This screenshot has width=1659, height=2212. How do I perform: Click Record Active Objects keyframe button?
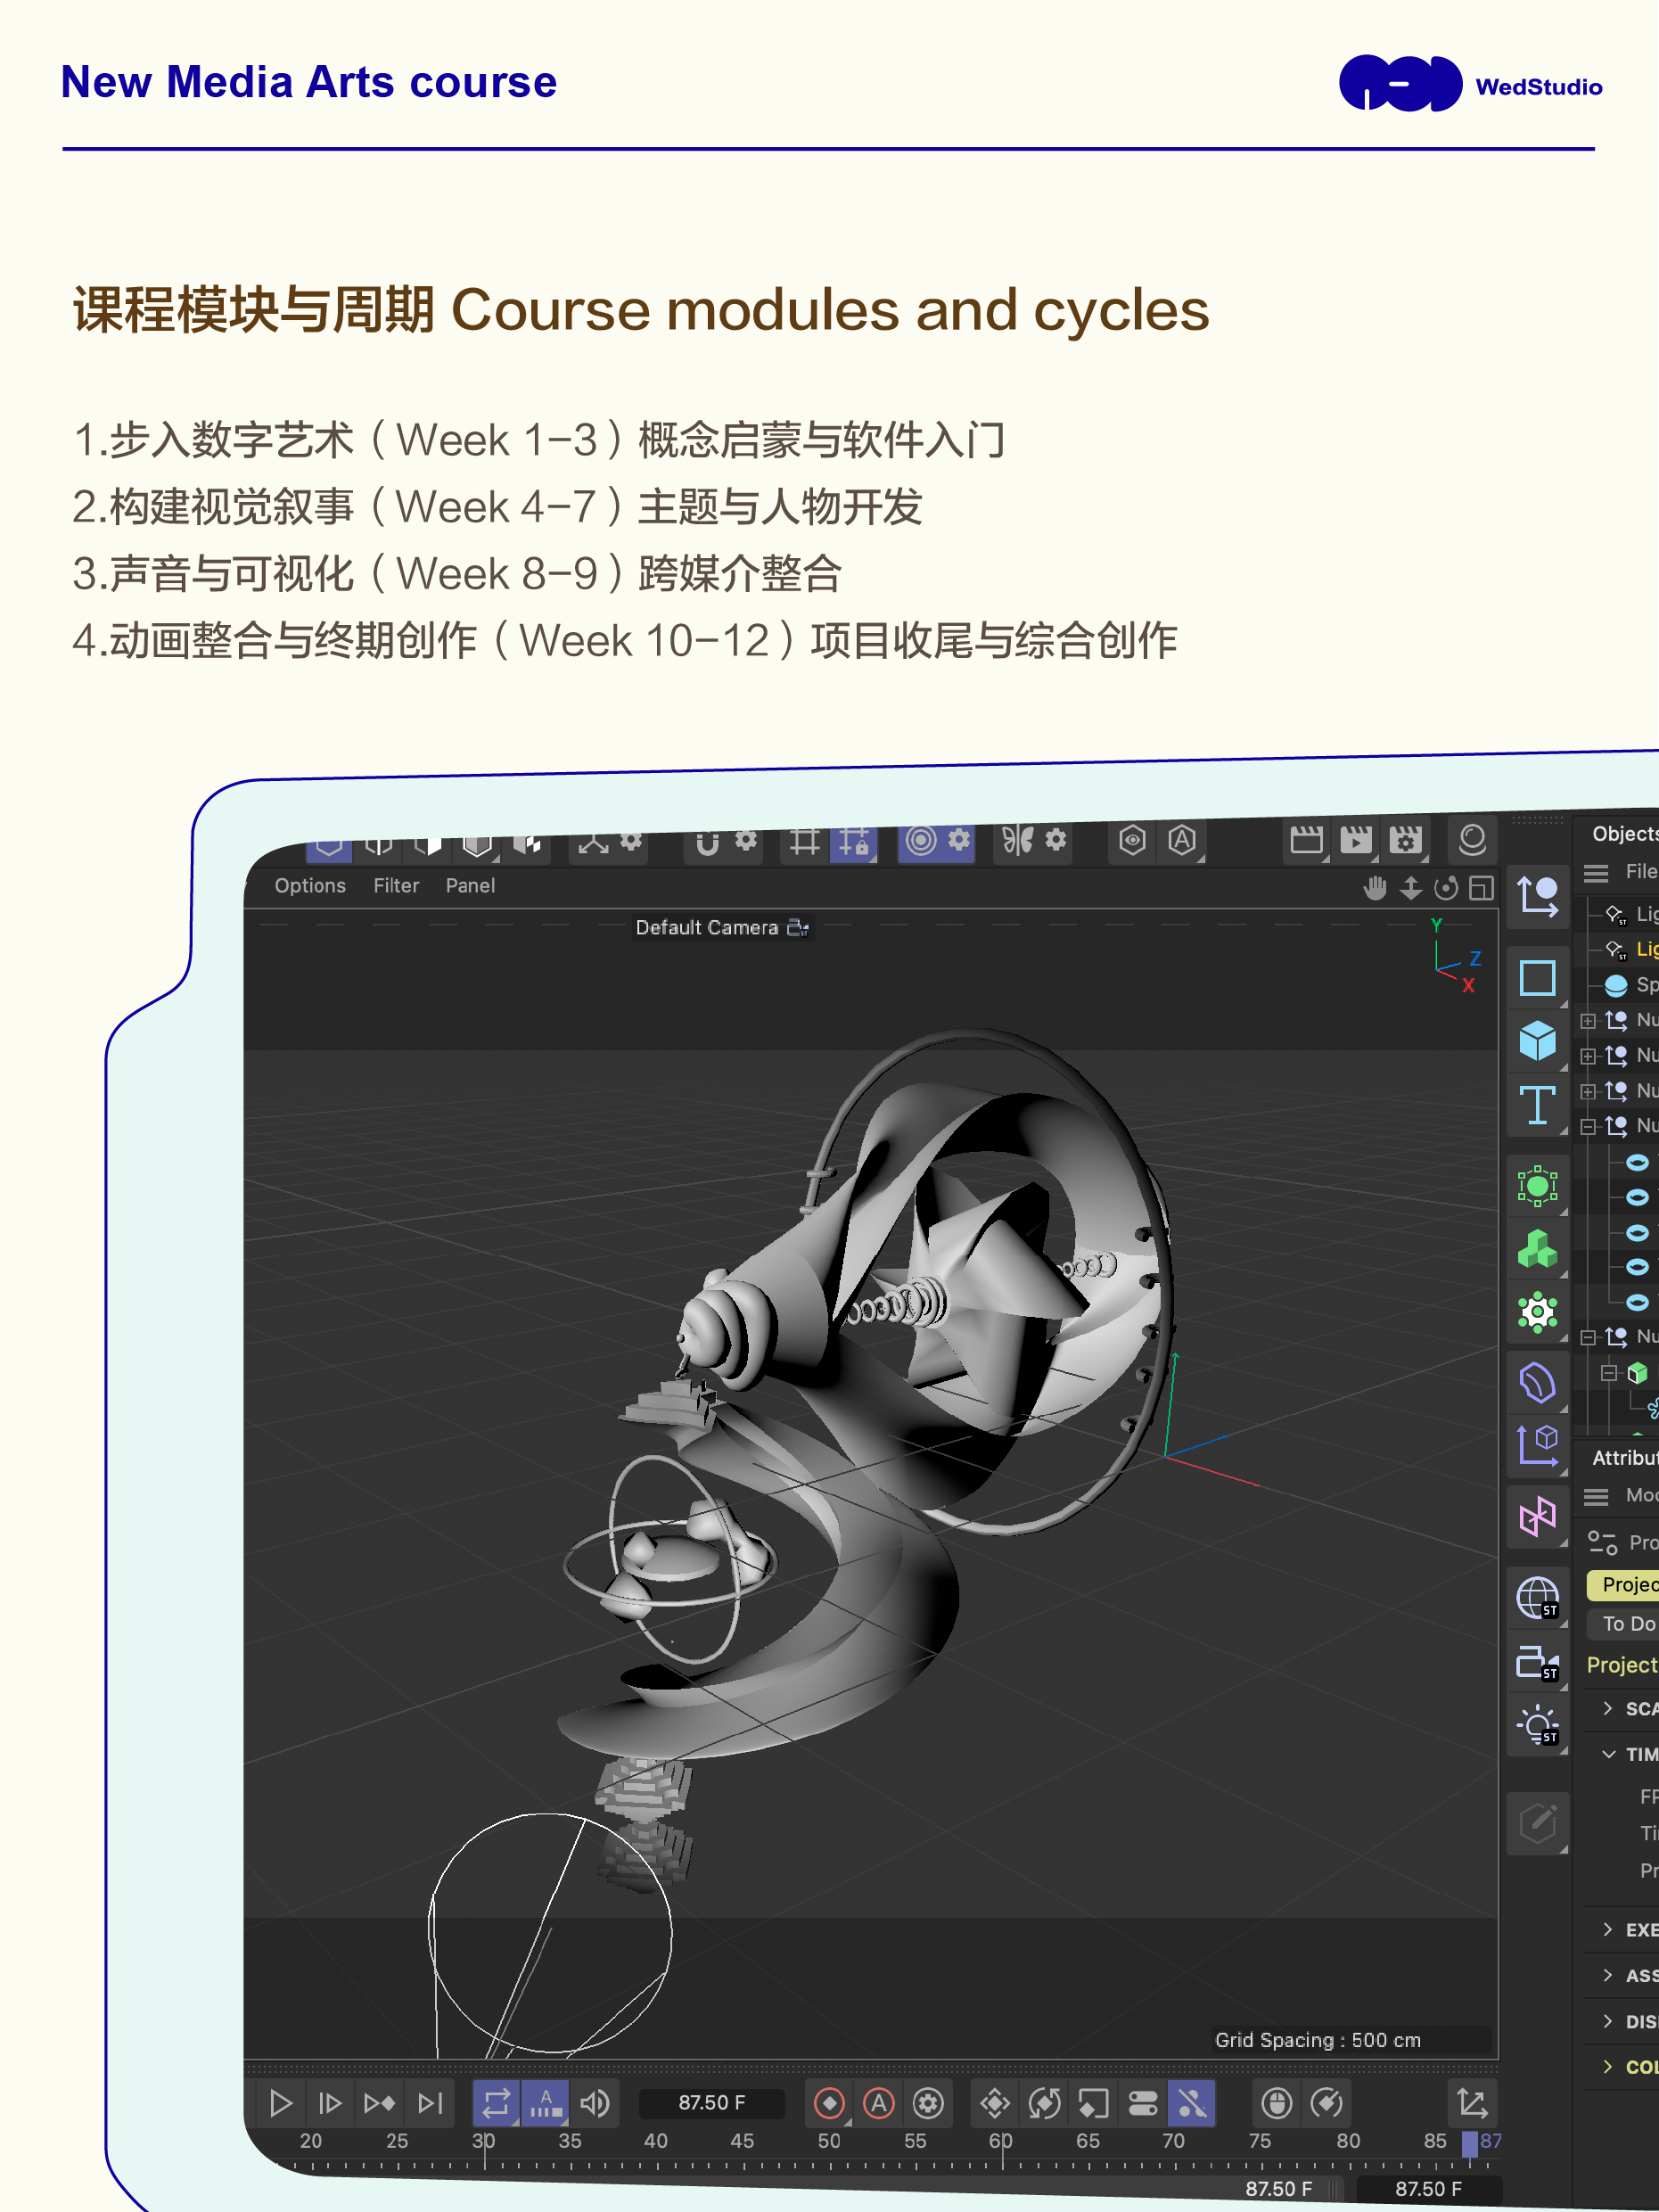[x=829, y=2103]
